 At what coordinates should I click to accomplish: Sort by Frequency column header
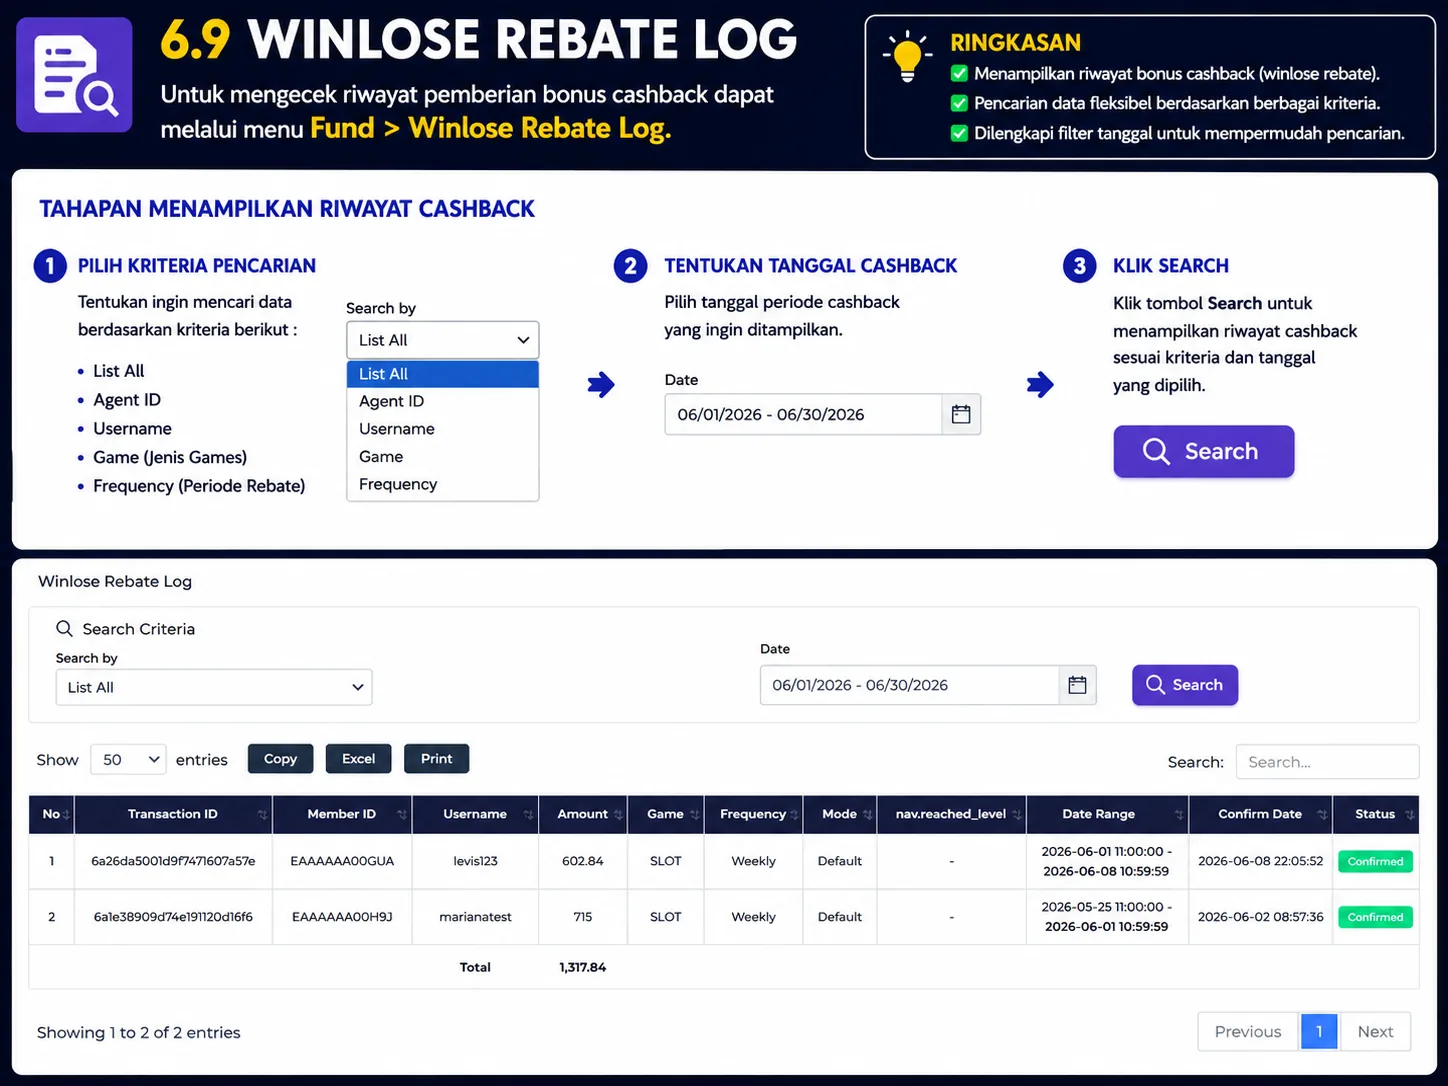[x=753, y=814]
